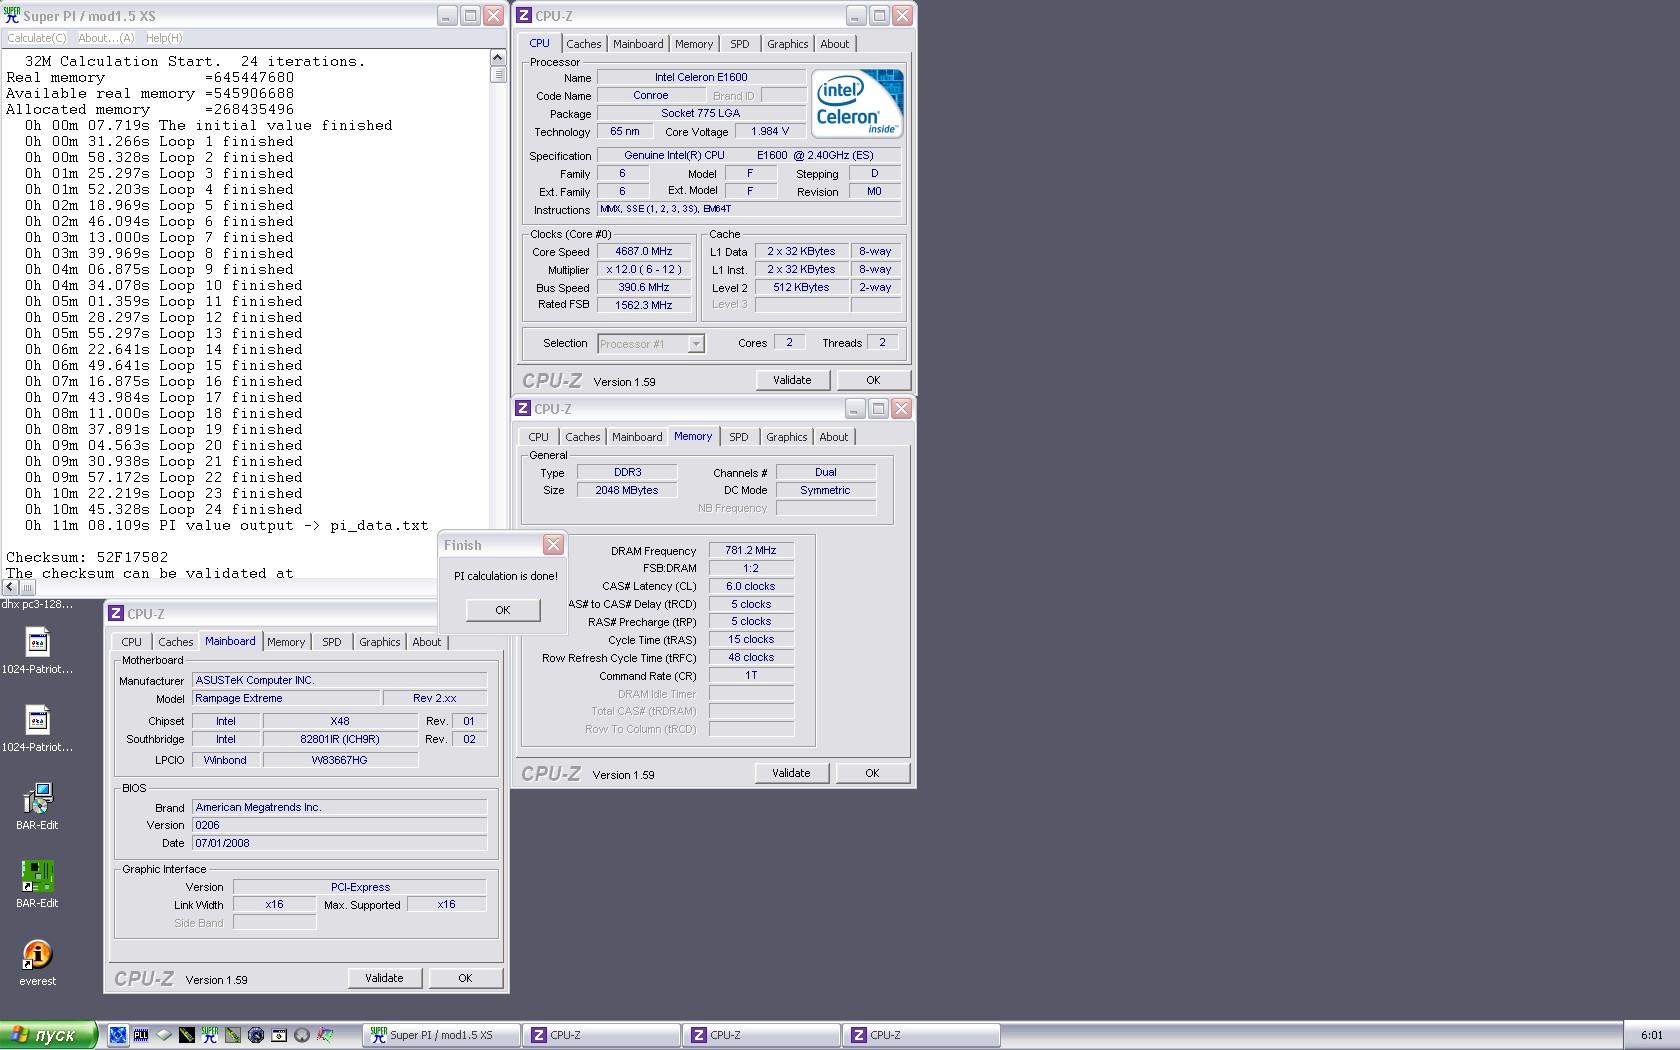Image resolution: width=1680 pixels, height=1050 pixels.
Task: Click memory Size field 2048 MBytes
Action: tap(628, 490)
